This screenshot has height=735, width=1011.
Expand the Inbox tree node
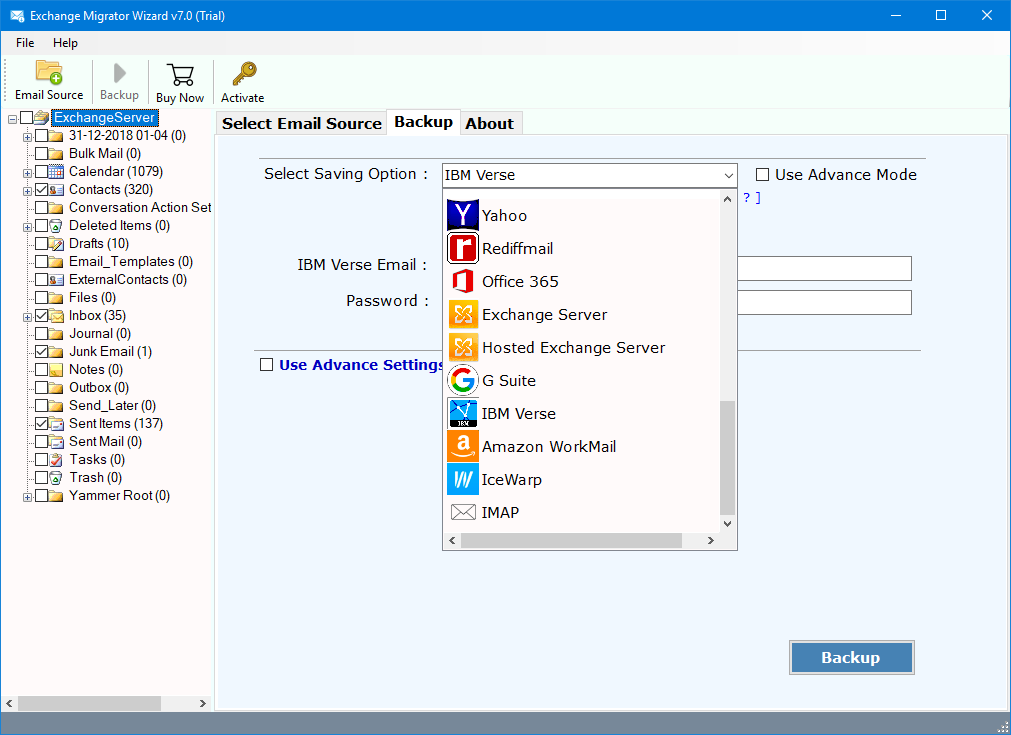pyautogui.click(x=27, y=317)
